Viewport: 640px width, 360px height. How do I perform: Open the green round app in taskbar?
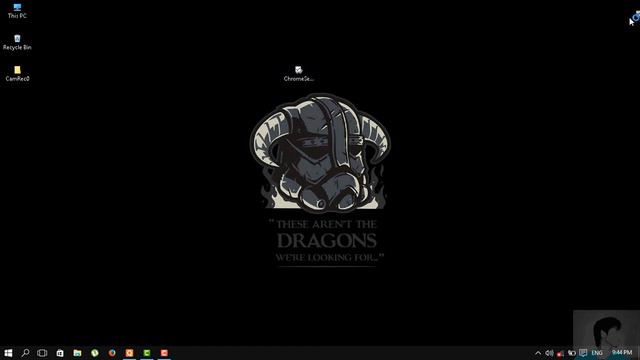point(95,353)
